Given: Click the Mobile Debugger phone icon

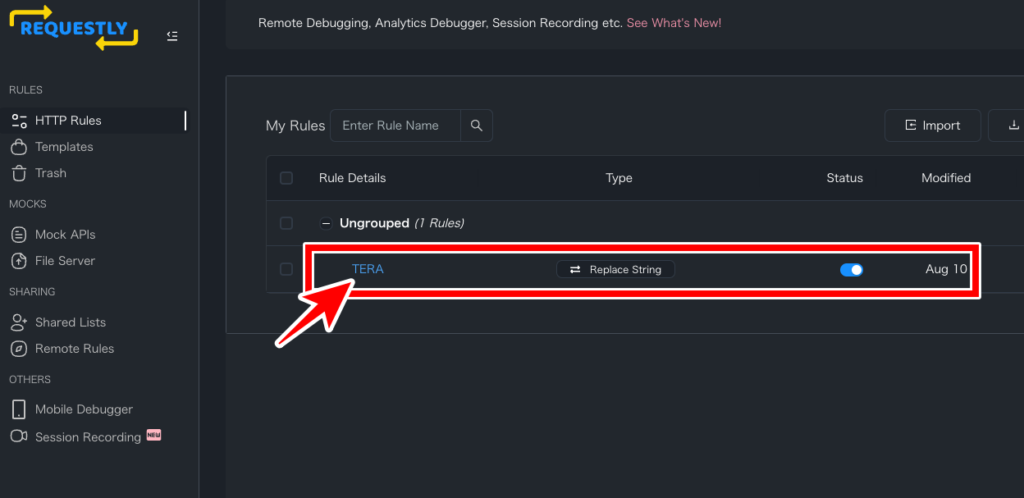Looking at the screenshot, I should tap(19, 409).
